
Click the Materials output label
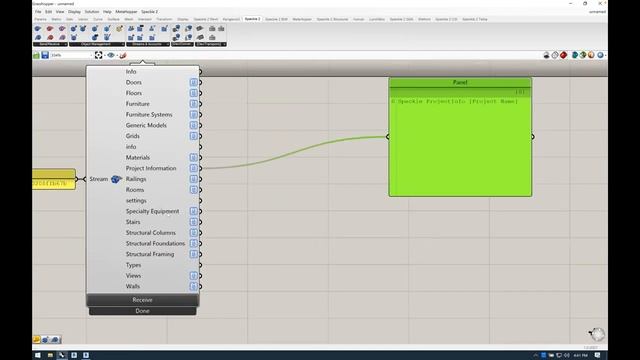(138, 158)
